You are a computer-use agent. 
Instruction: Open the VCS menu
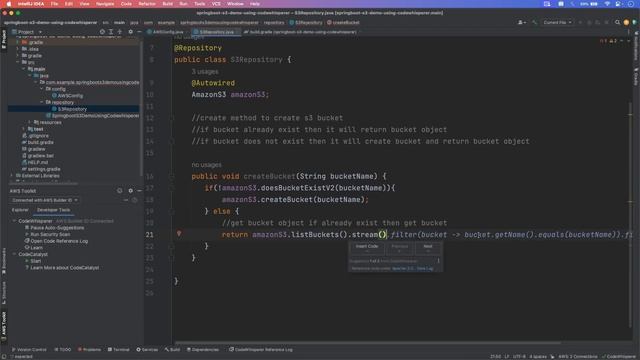[216, 4]
